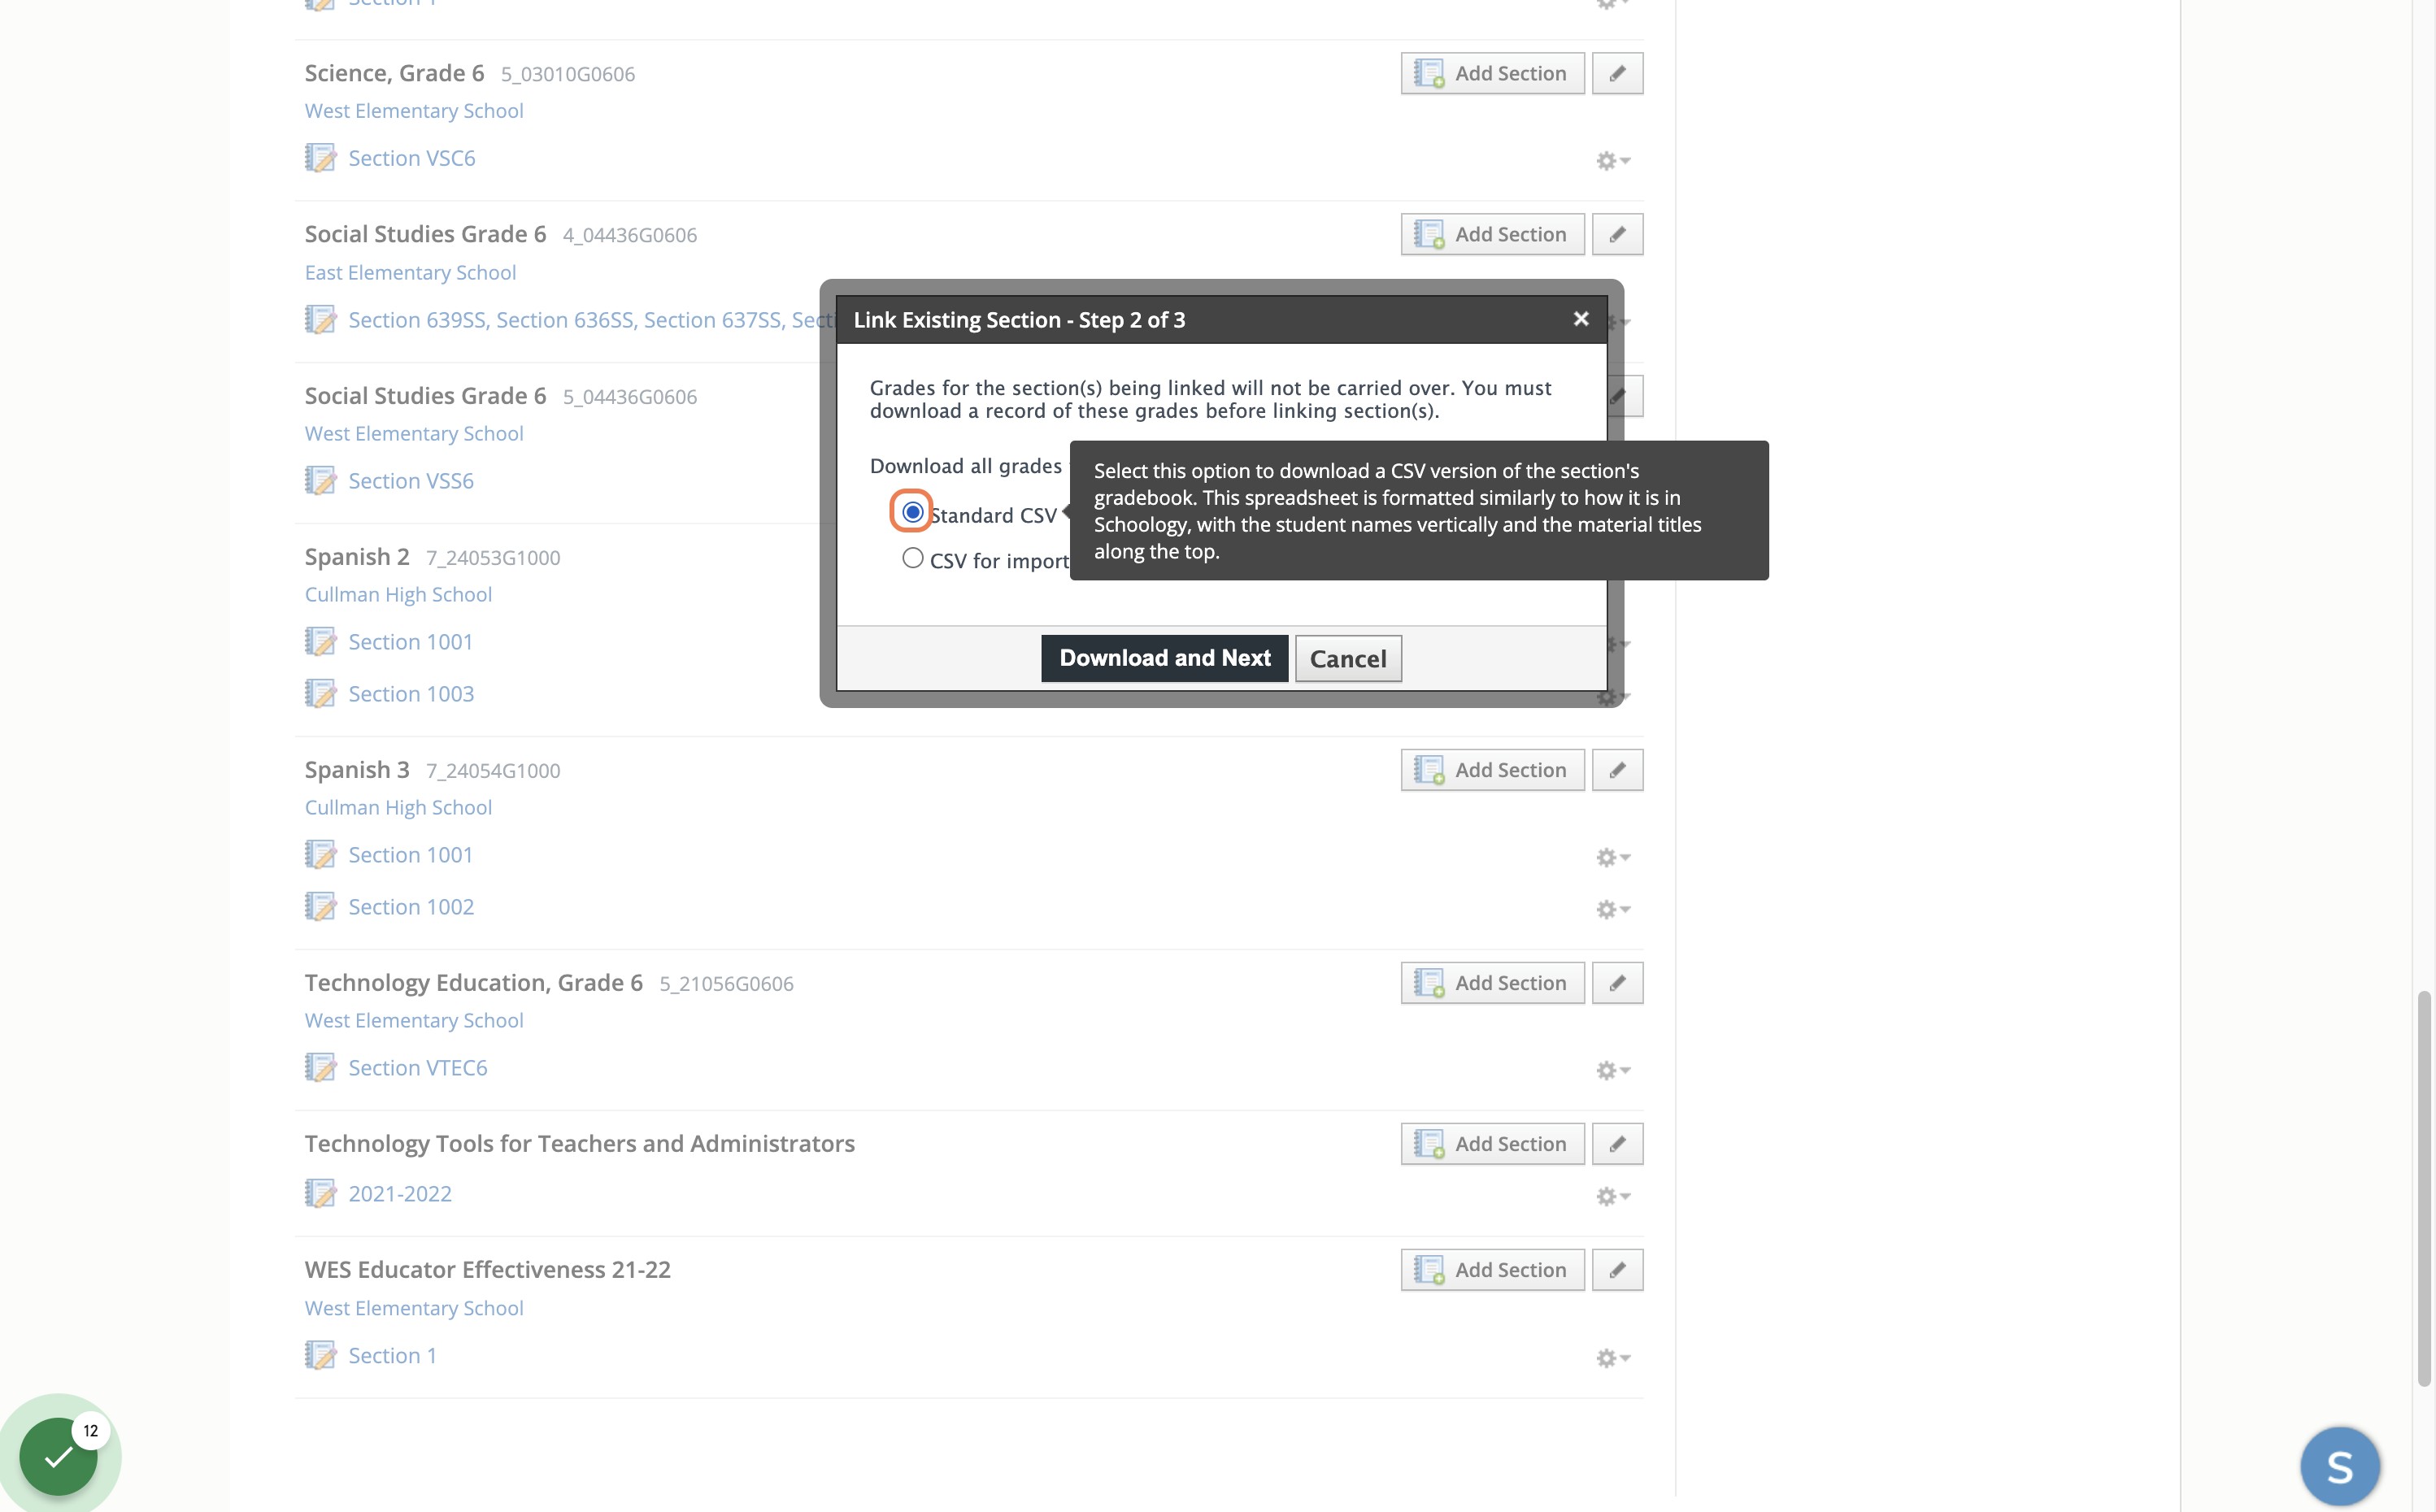Click notebook icon beside Spanish 3 Section 1001
The width and height of the screenshot is (2436, 1512).
(320, 855)
